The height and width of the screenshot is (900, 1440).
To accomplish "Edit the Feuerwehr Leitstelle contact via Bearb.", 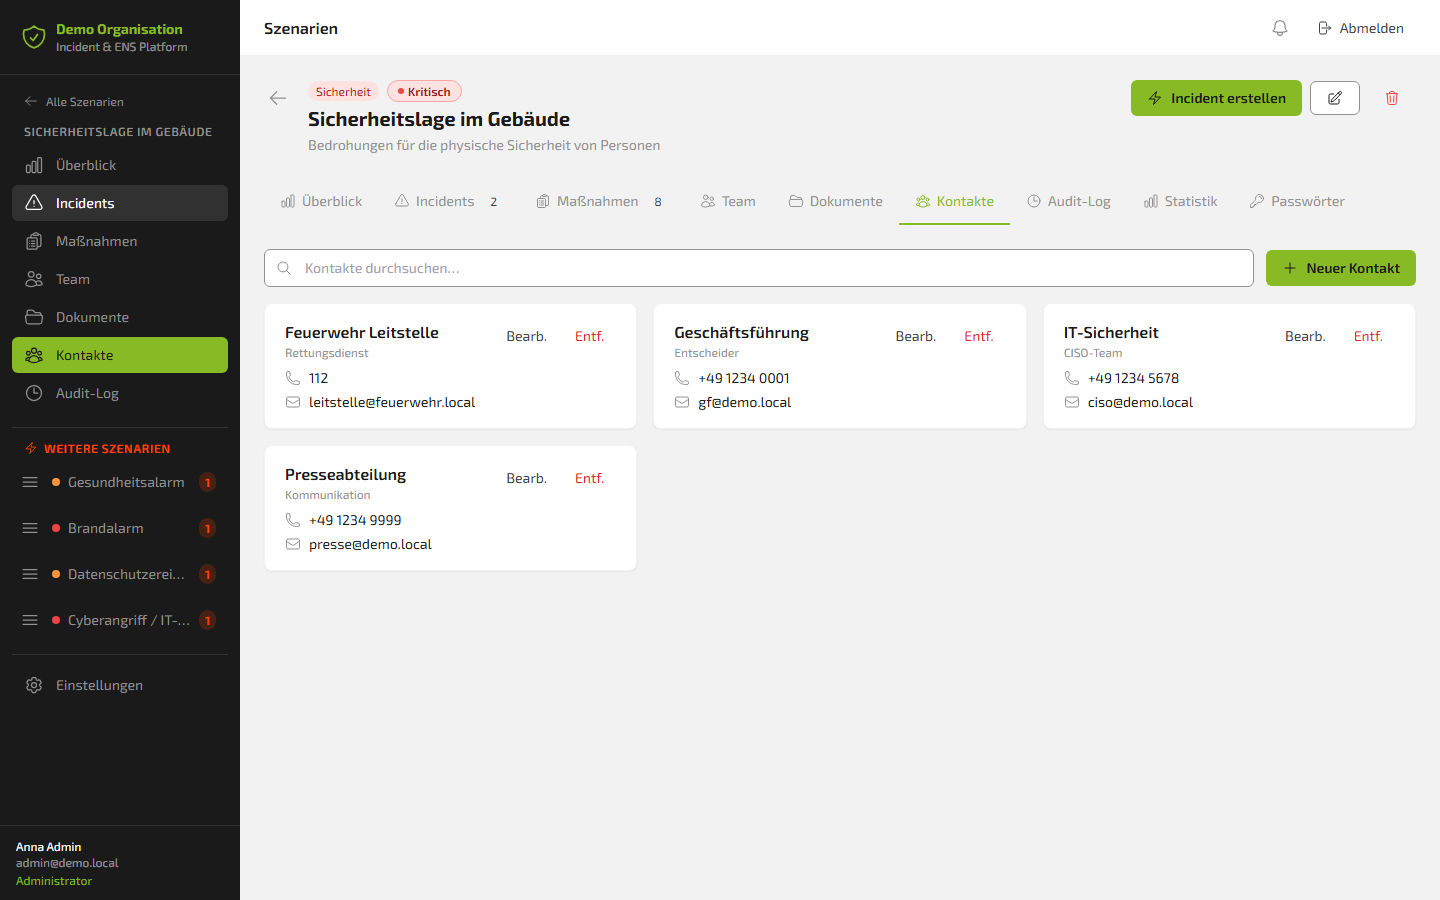I will pos(526,336).
